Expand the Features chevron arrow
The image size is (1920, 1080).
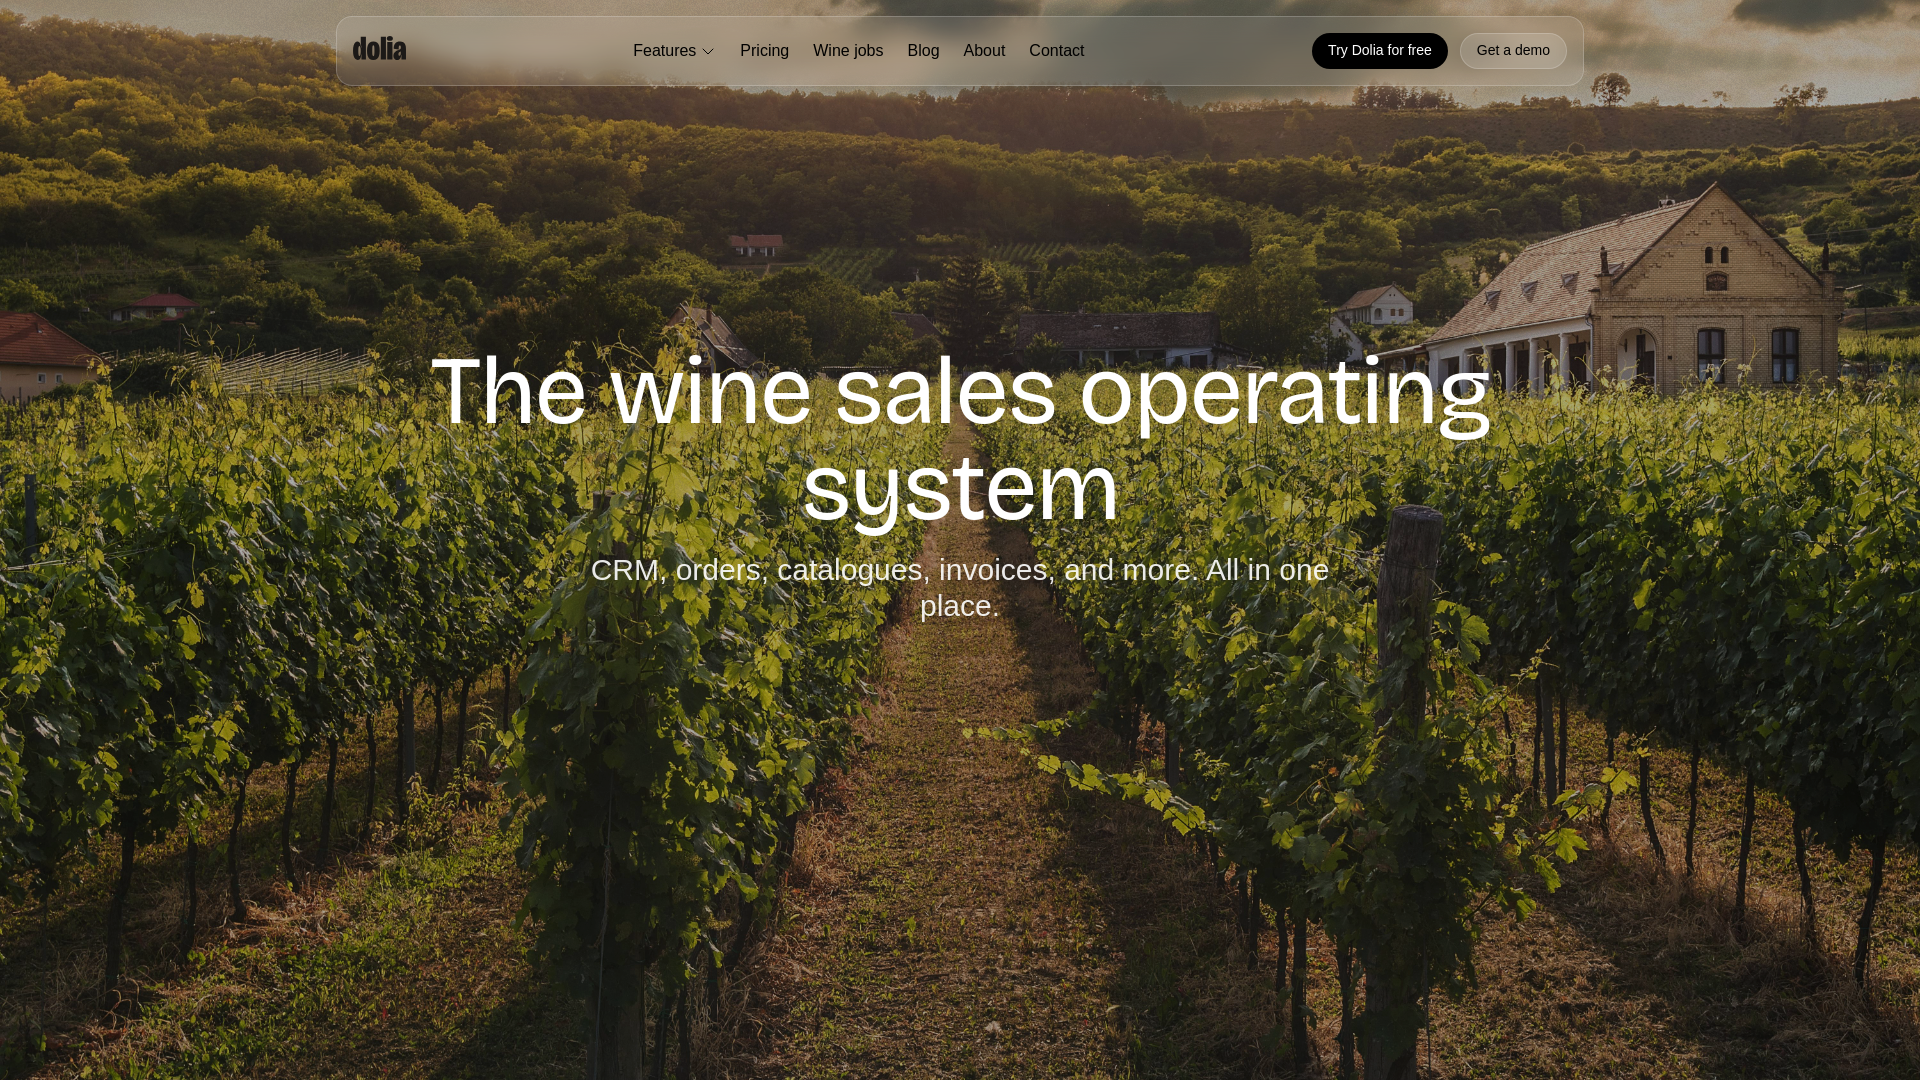[x=708, y=51]
